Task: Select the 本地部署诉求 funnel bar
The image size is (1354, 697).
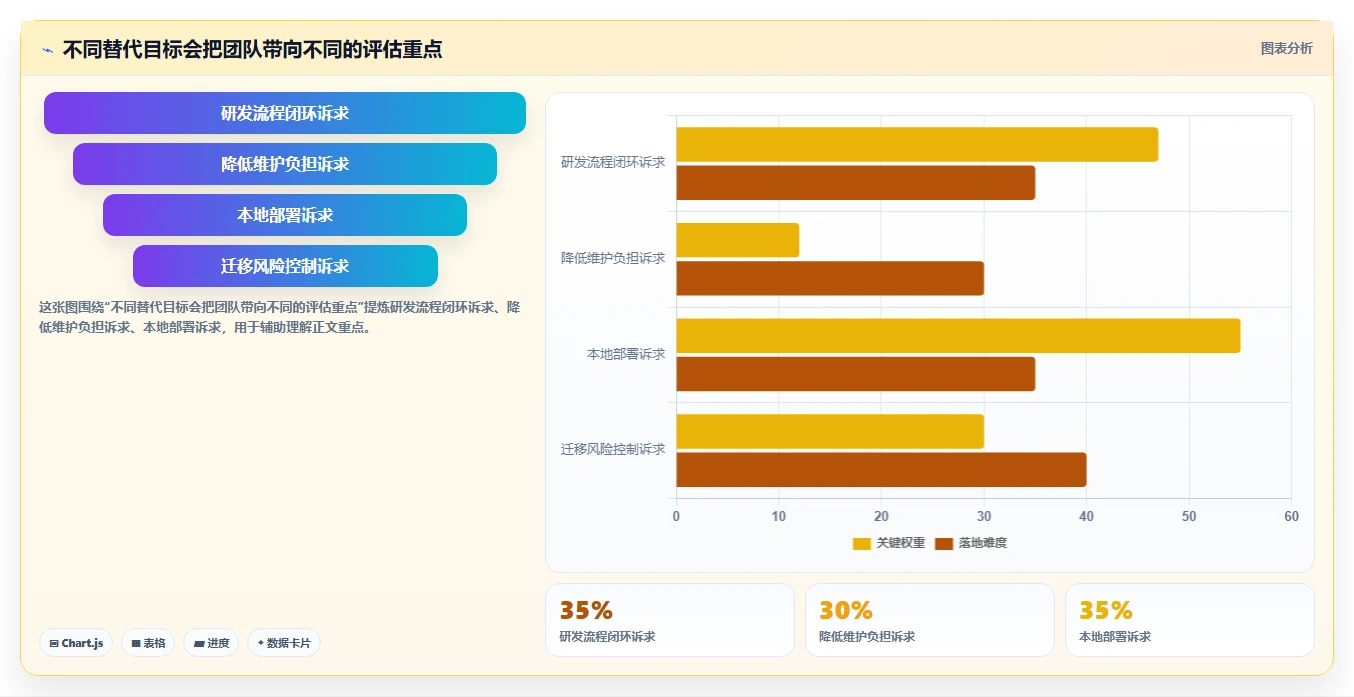Action: coord(285,215)
